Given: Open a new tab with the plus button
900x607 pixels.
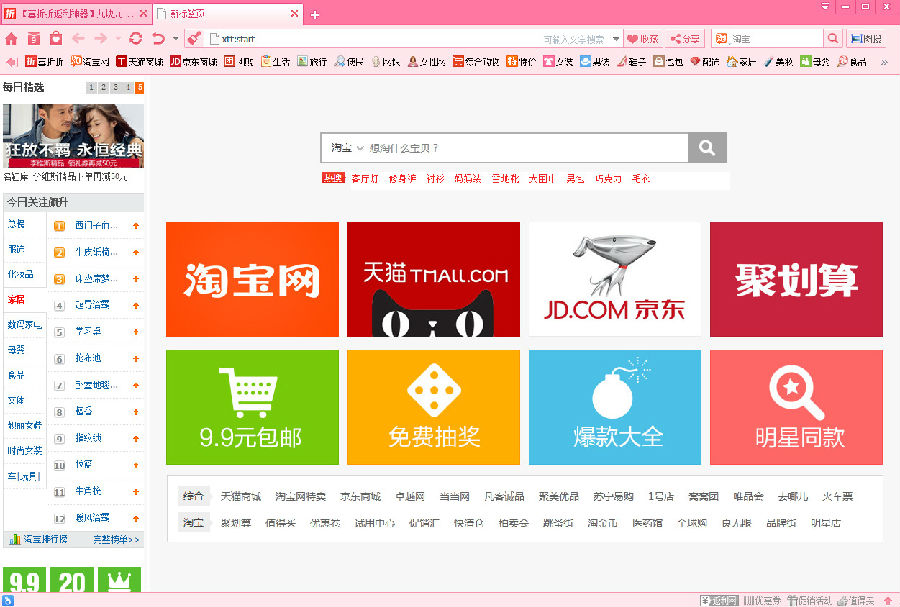Looking at the screenshot, I should (x=315, y=15).
